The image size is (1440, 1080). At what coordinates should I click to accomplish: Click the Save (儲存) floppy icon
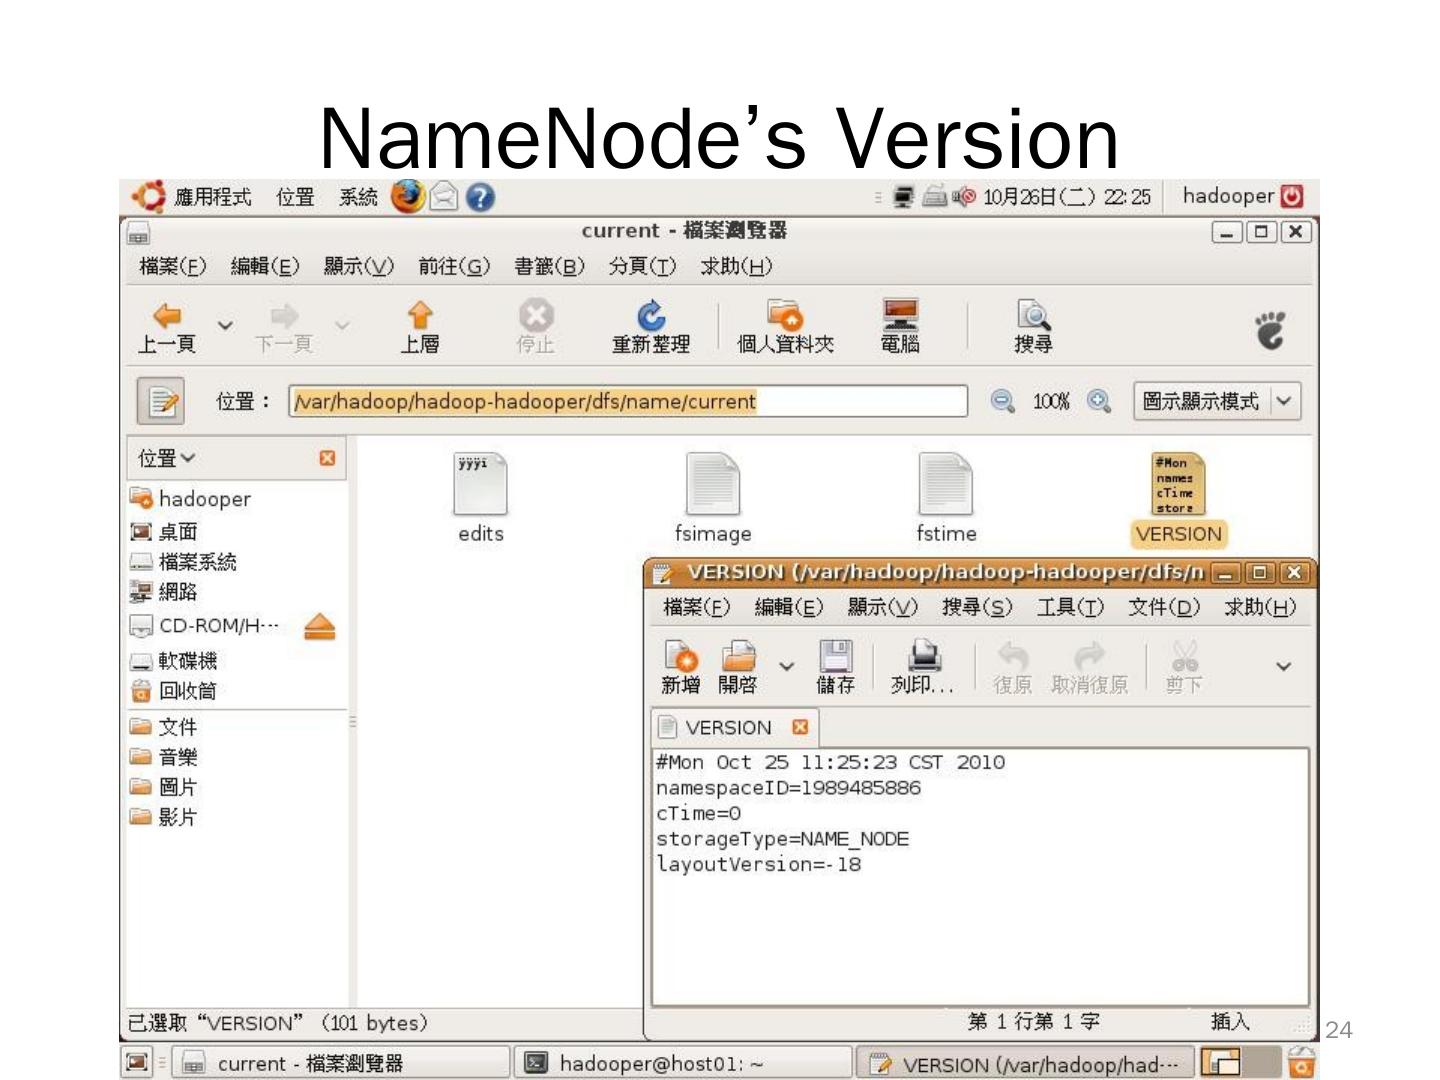point(835,657)
